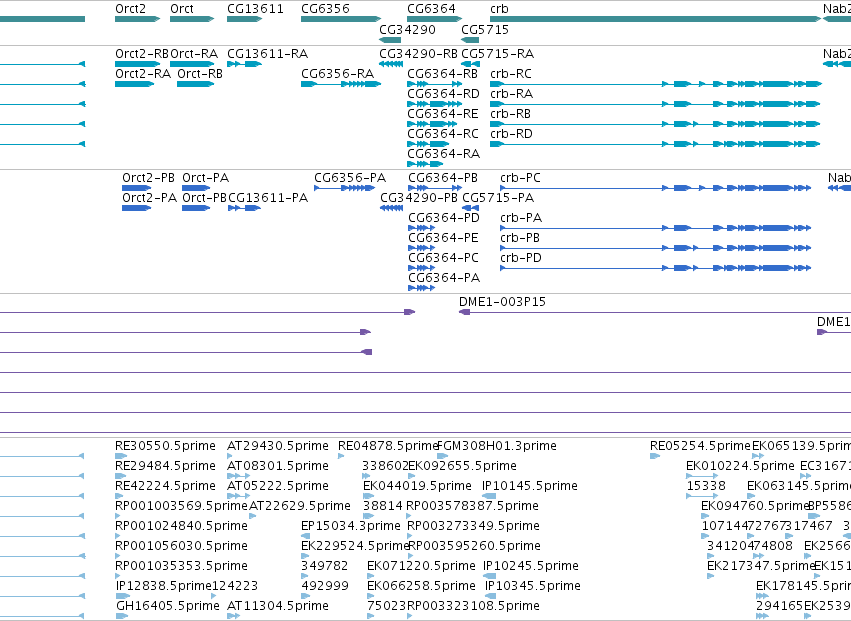Select EST GH16405.5prime

168,606
